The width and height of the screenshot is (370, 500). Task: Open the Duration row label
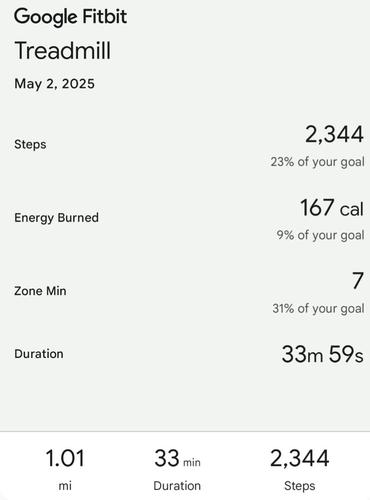(x=39, y=354)
